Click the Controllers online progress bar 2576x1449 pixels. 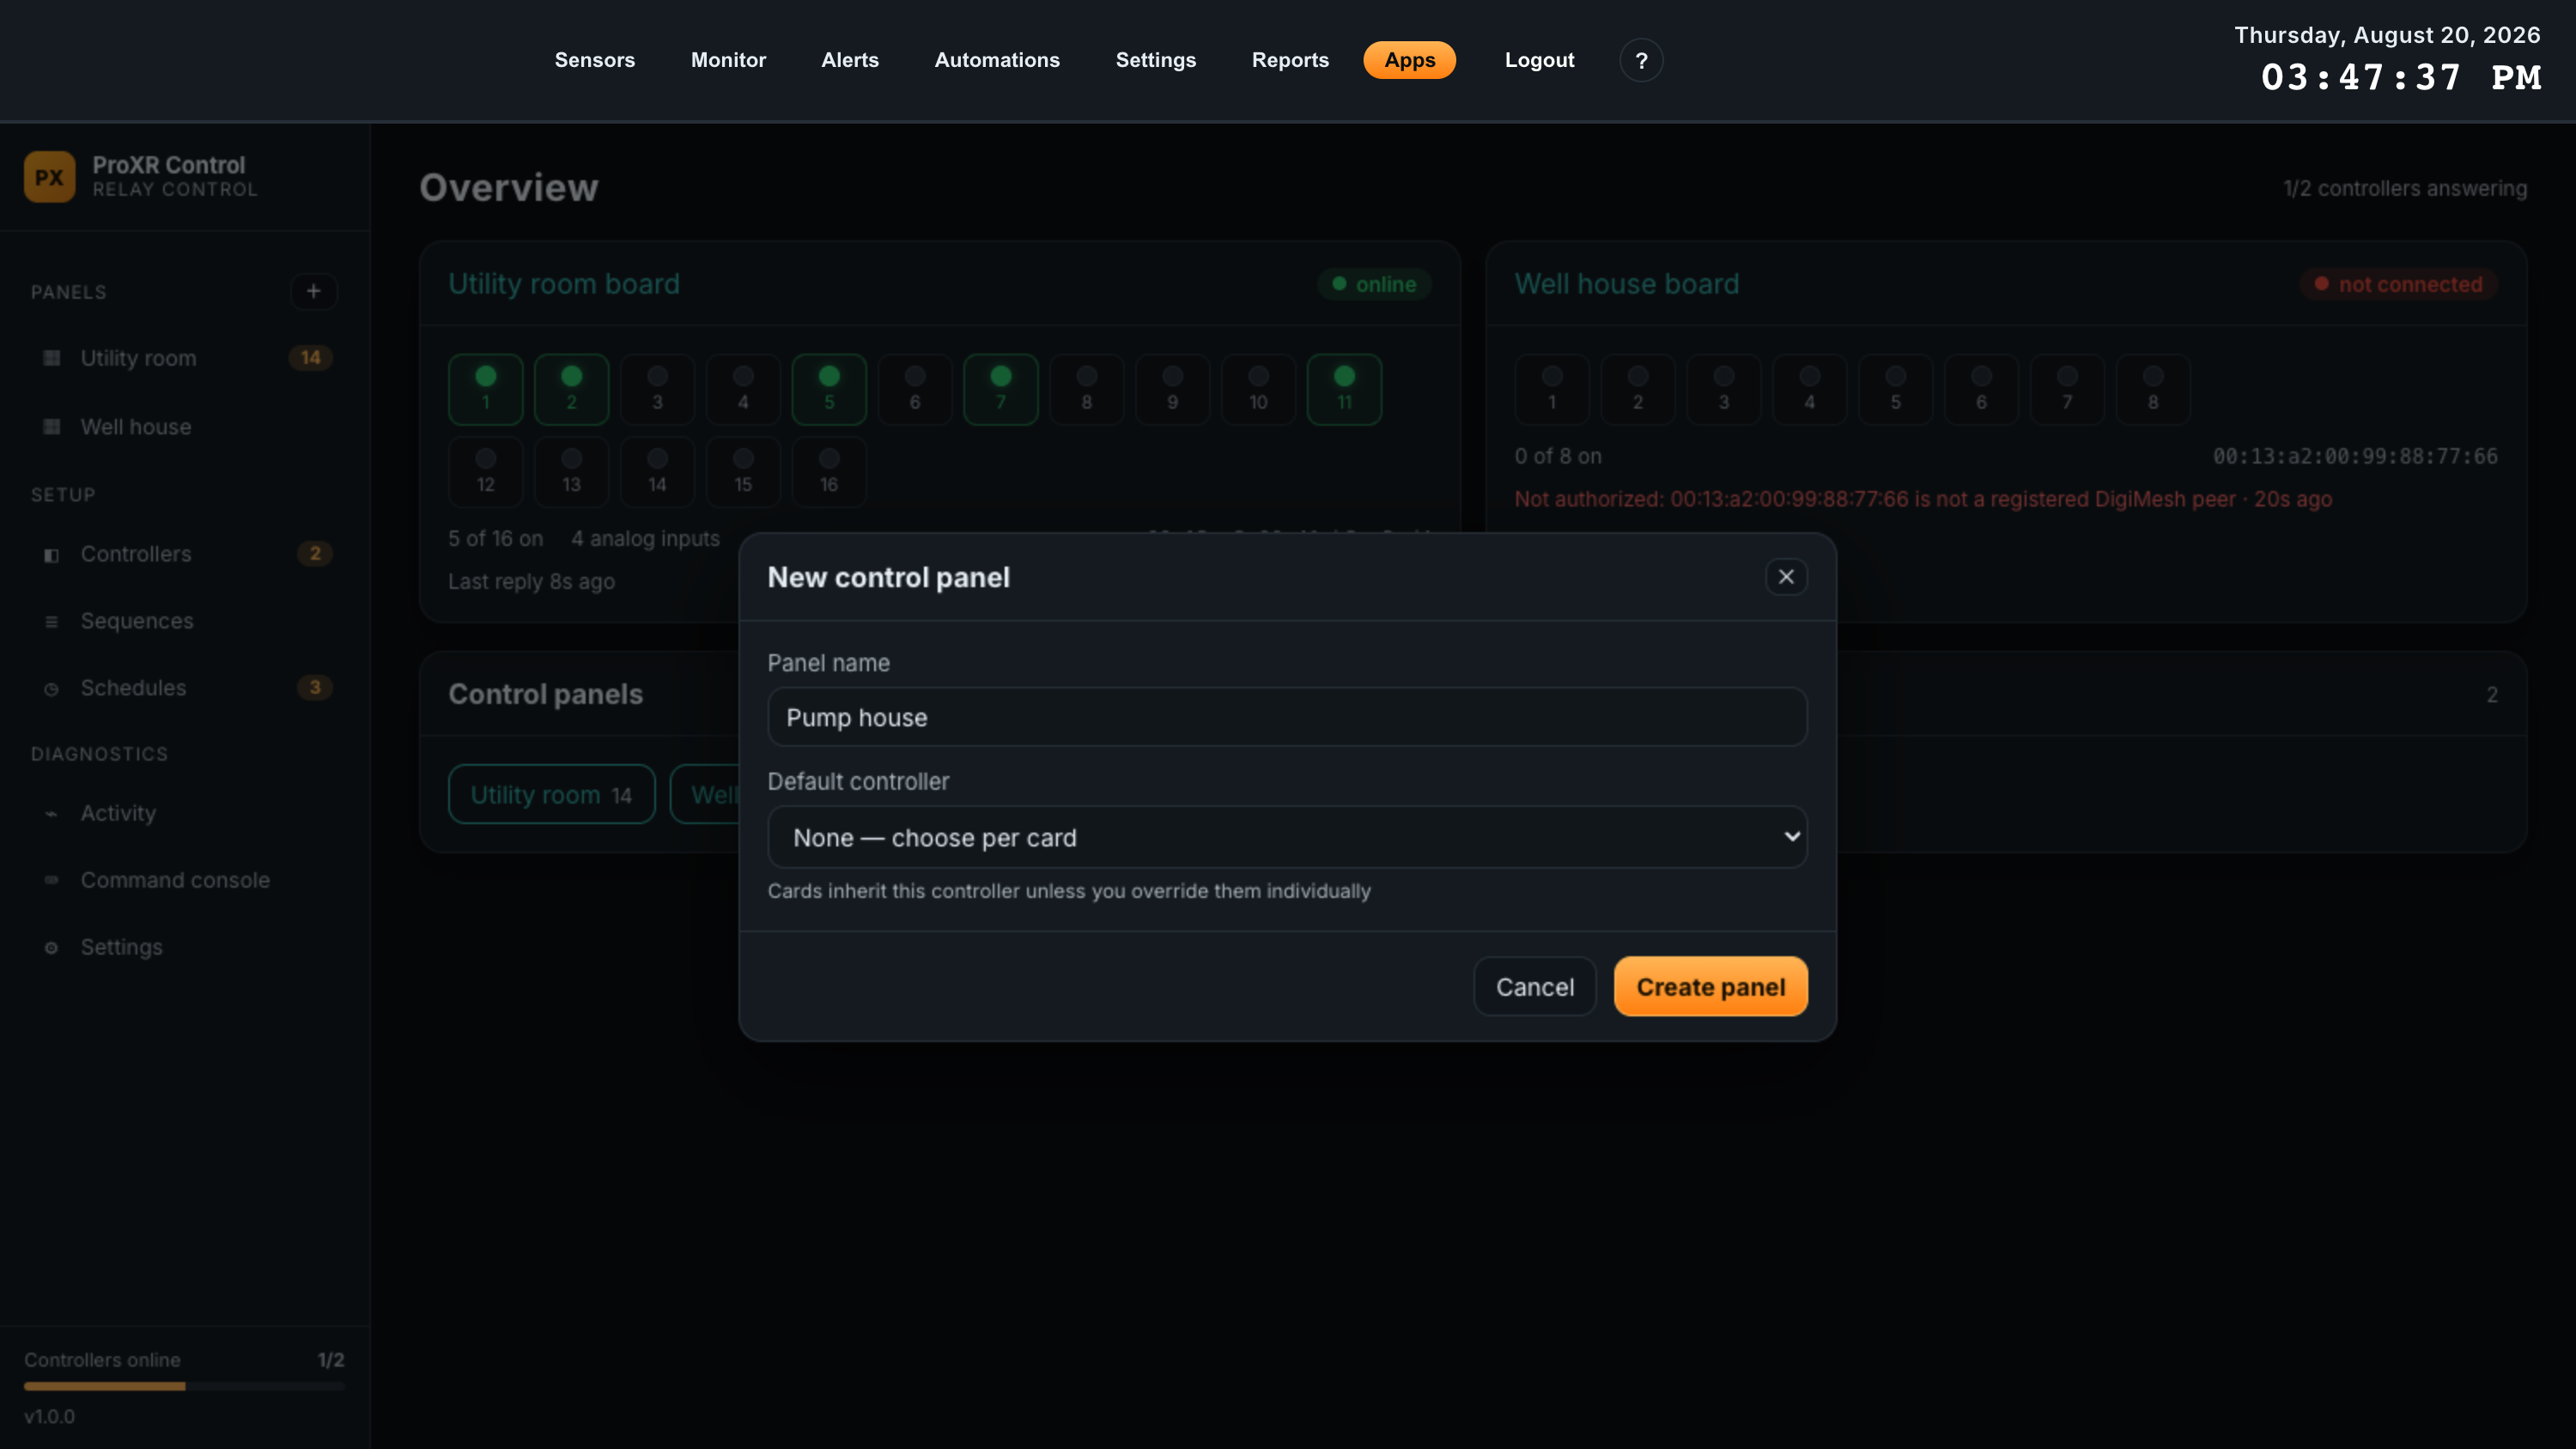tap(185, 1386)
